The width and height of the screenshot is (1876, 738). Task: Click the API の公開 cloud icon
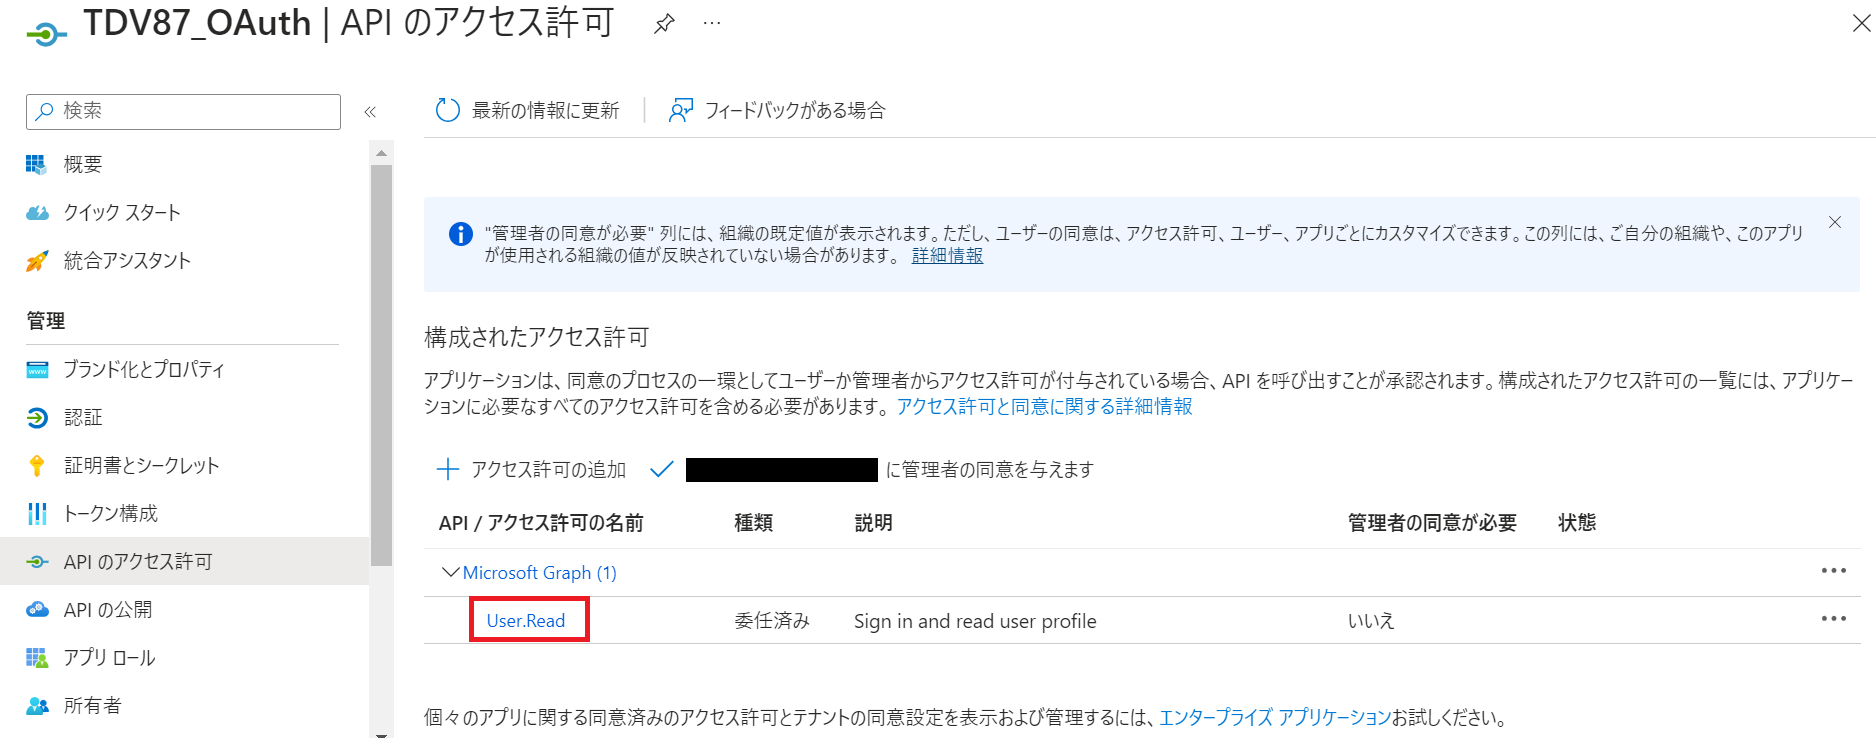[37, 609]
